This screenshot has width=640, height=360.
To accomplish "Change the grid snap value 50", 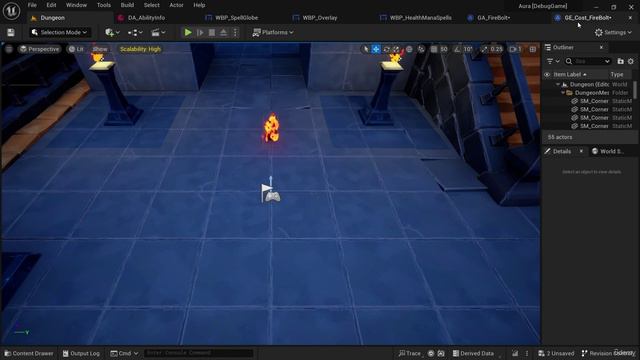I will coord(444,49).
